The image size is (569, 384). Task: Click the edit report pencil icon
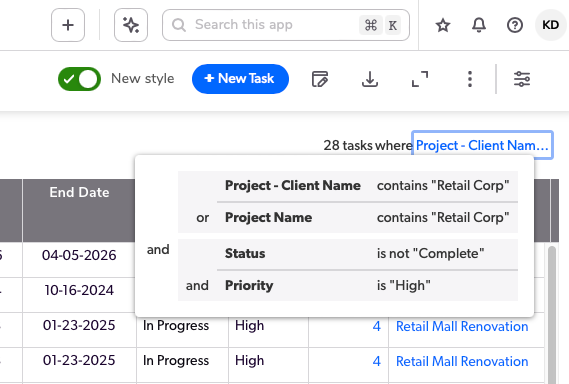click(320, 79)
